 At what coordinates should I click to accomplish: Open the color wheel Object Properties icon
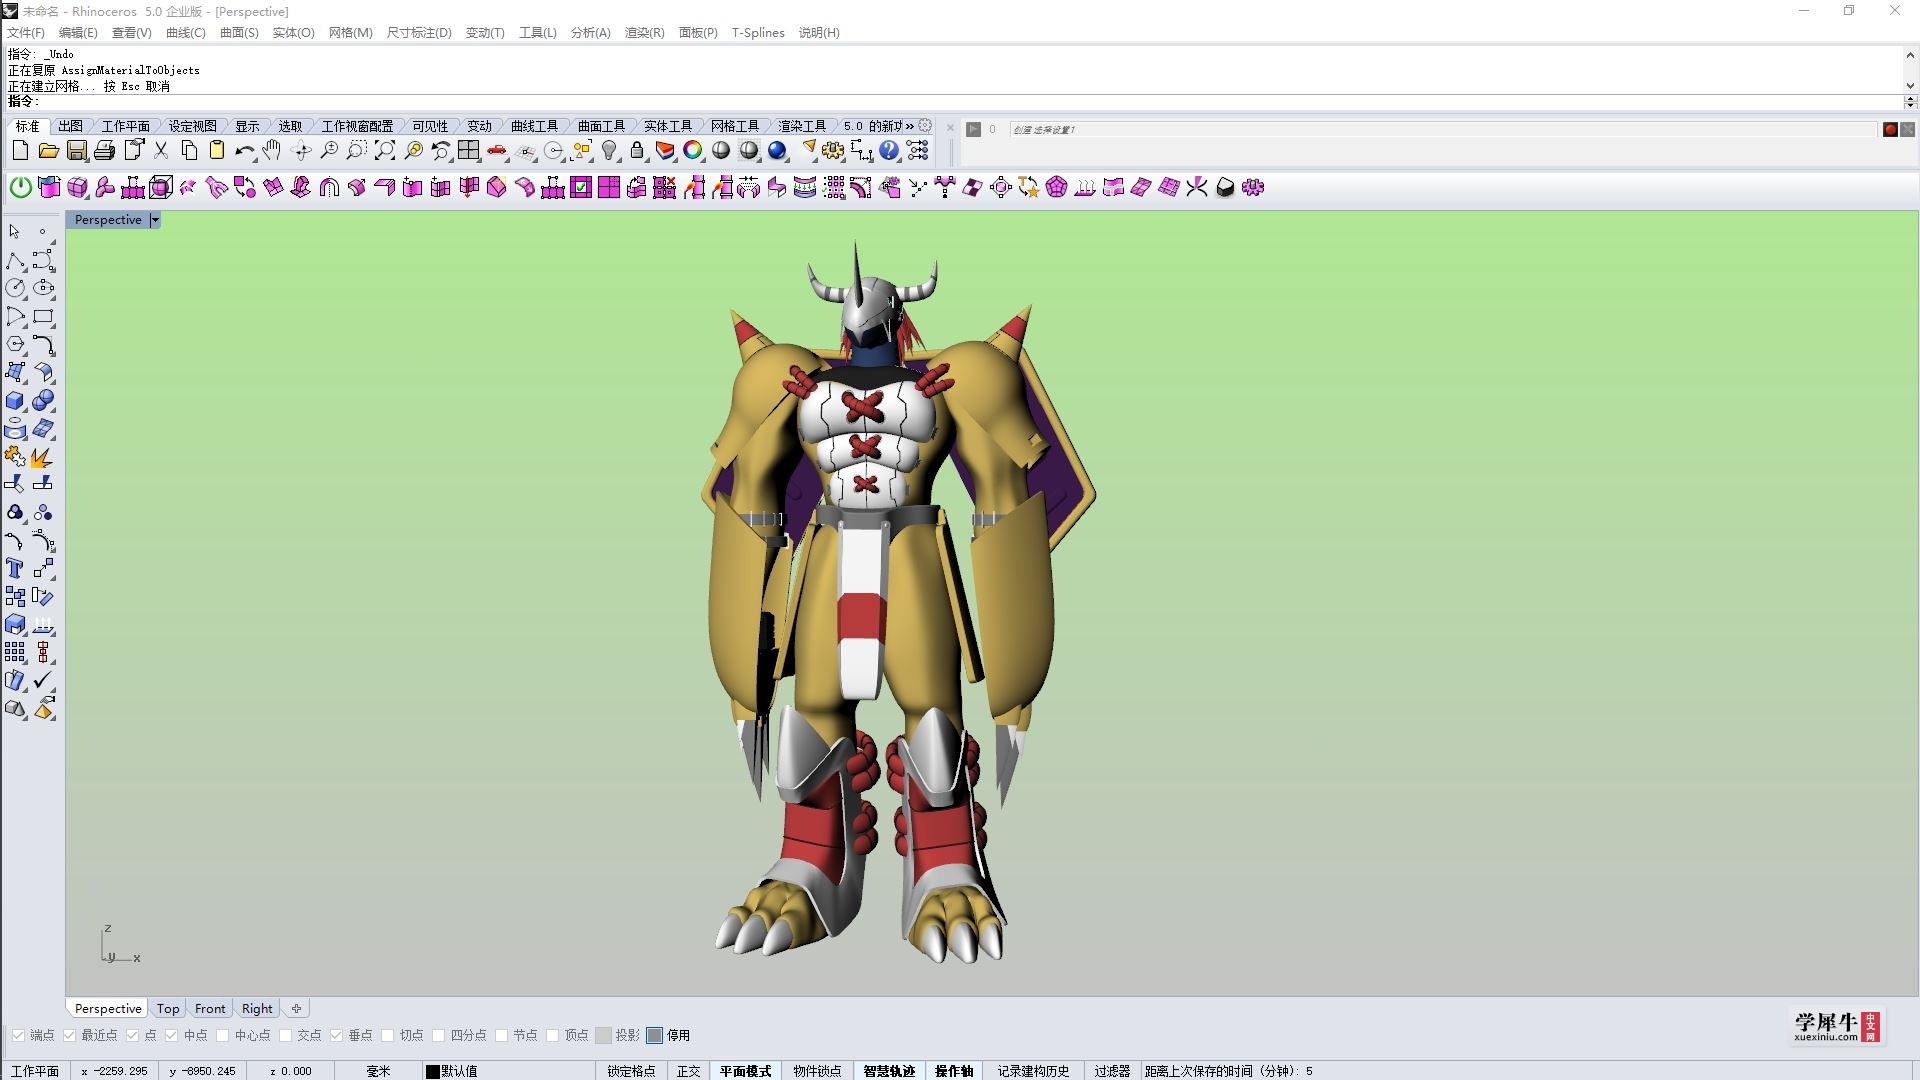pos(693,151)
